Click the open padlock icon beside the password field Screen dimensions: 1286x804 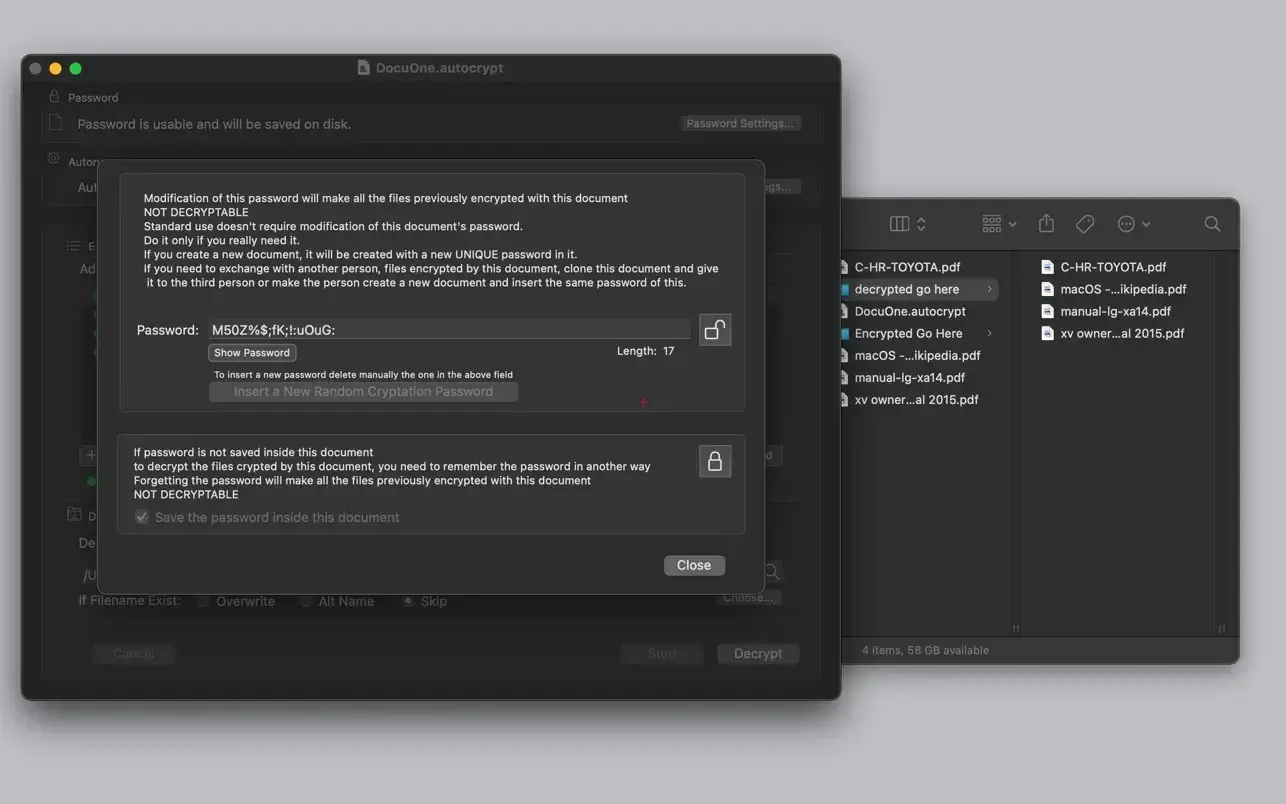tap(714, 330)
